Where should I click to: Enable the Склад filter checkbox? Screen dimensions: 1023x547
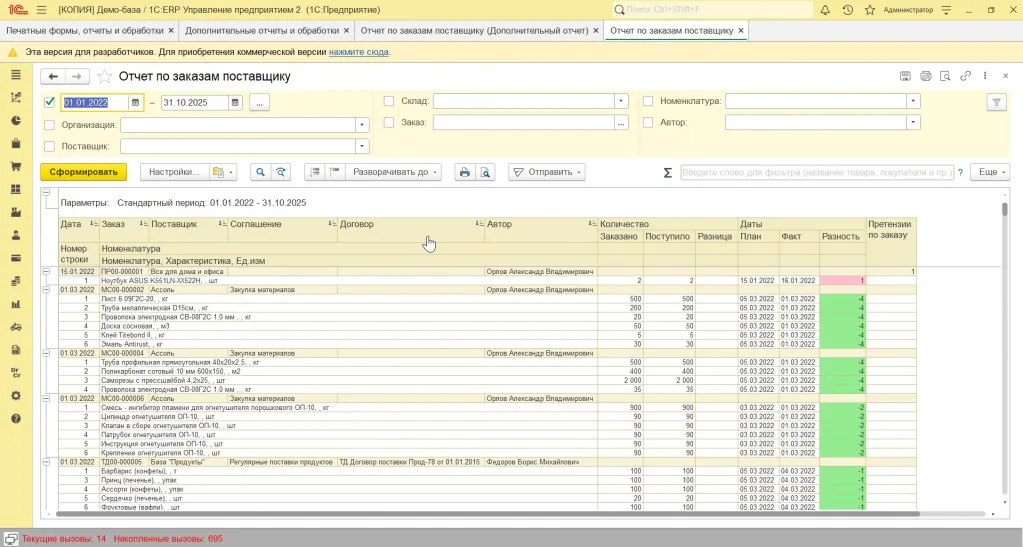click(389, 101)
